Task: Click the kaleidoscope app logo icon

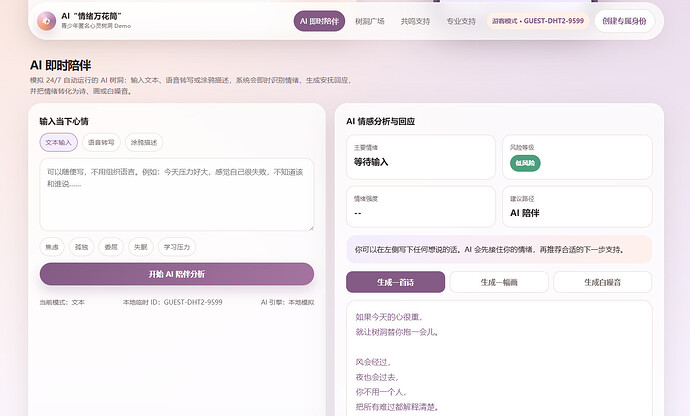Action: [x=46, y=21]
